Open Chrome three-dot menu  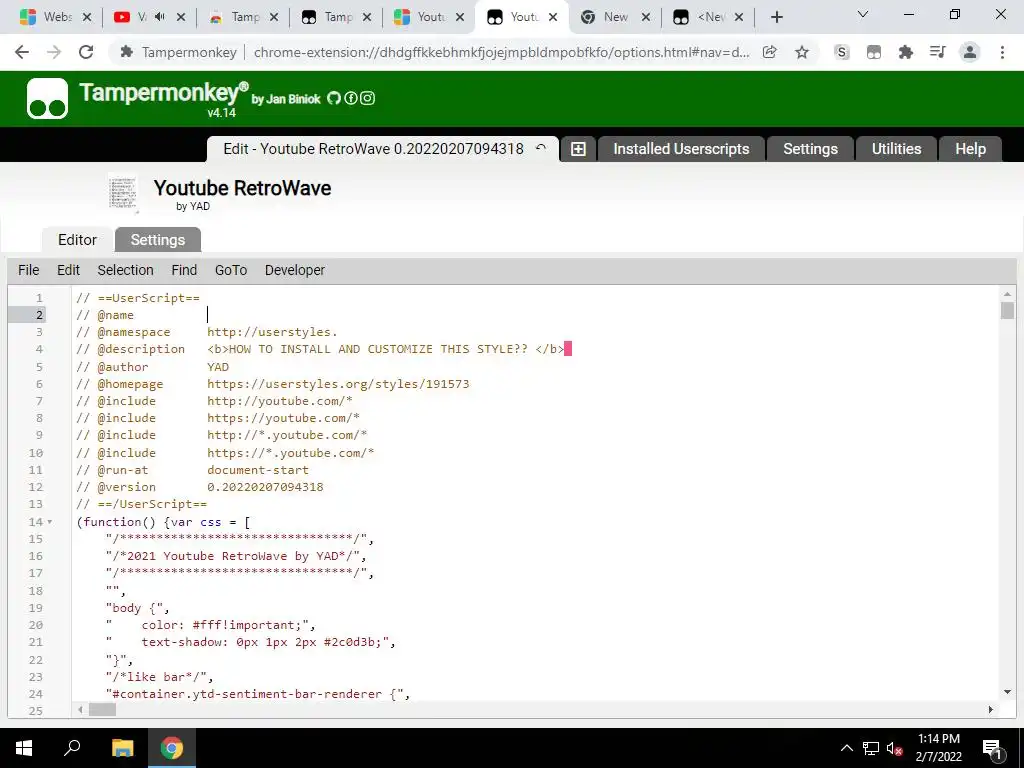pos(1002,52)
